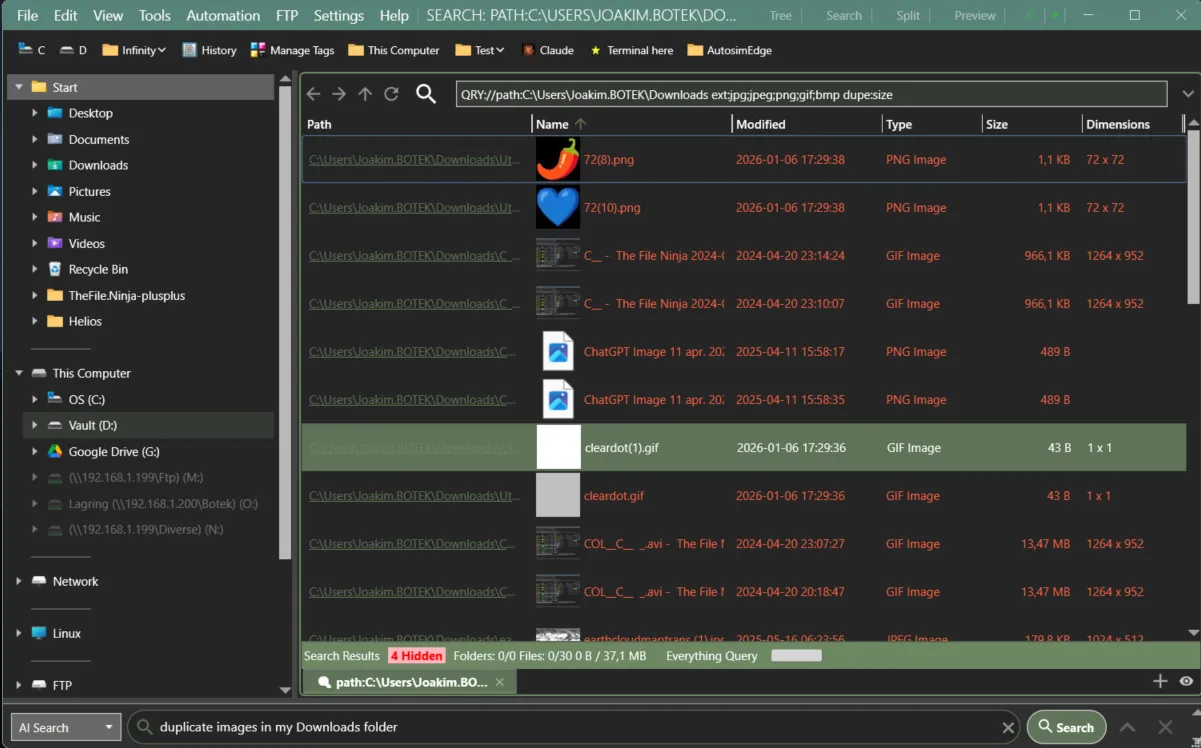This screenshot has width=1201, height=748.
Task: Launch the Claude bookmark
Action: pos(547,50)
